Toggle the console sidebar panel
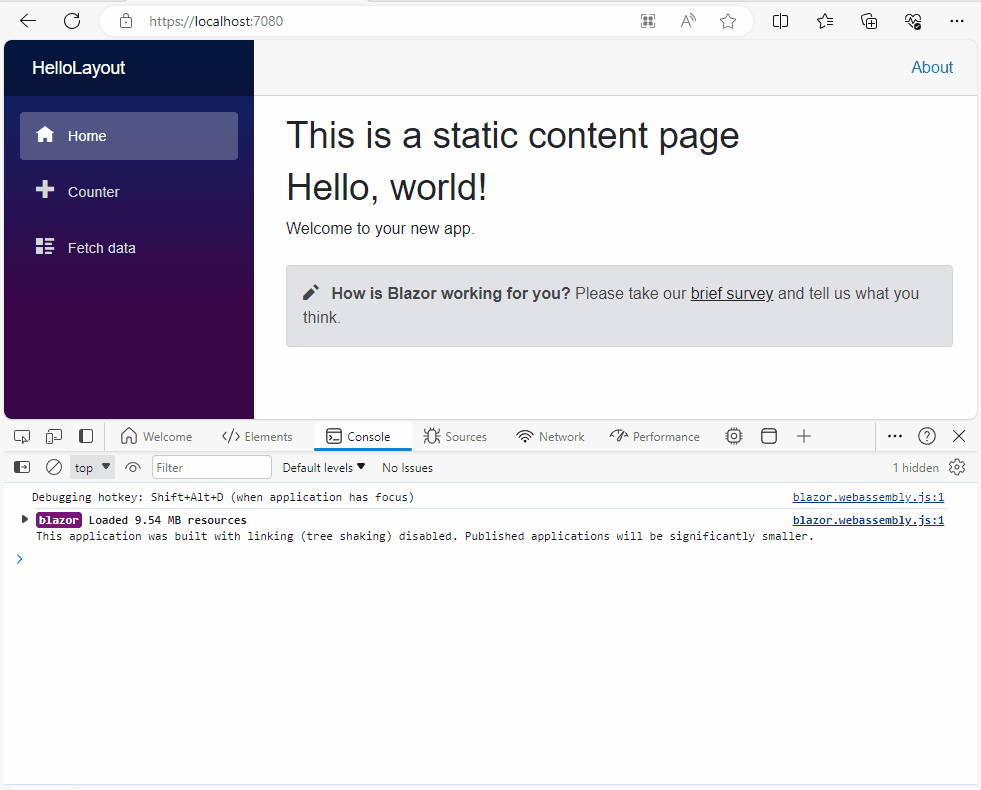Image resolution: width=981 pixels, height=790 pixels. point(22,467)
